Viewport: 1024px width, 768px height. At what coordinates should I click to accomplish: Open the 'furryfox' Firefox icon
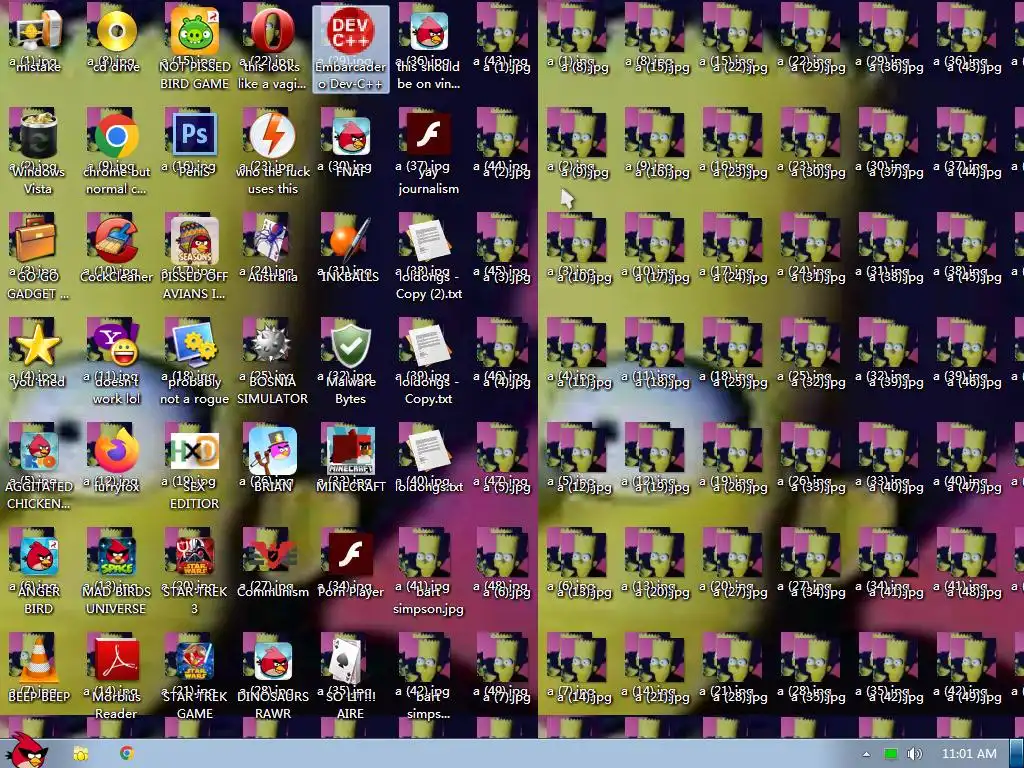(116, 451)
